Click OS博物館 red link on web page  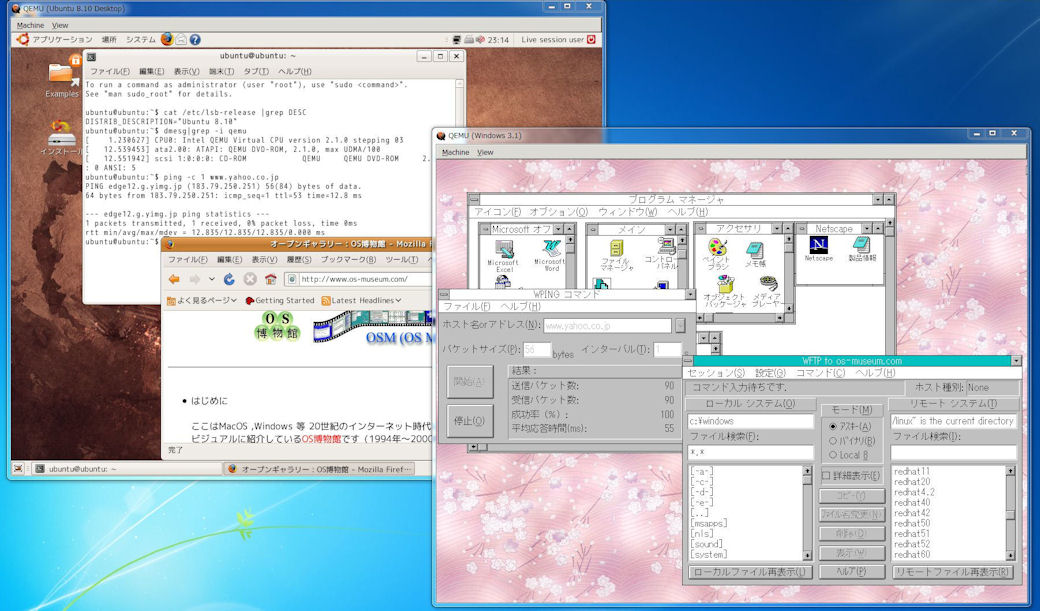[x=322, y=439]
